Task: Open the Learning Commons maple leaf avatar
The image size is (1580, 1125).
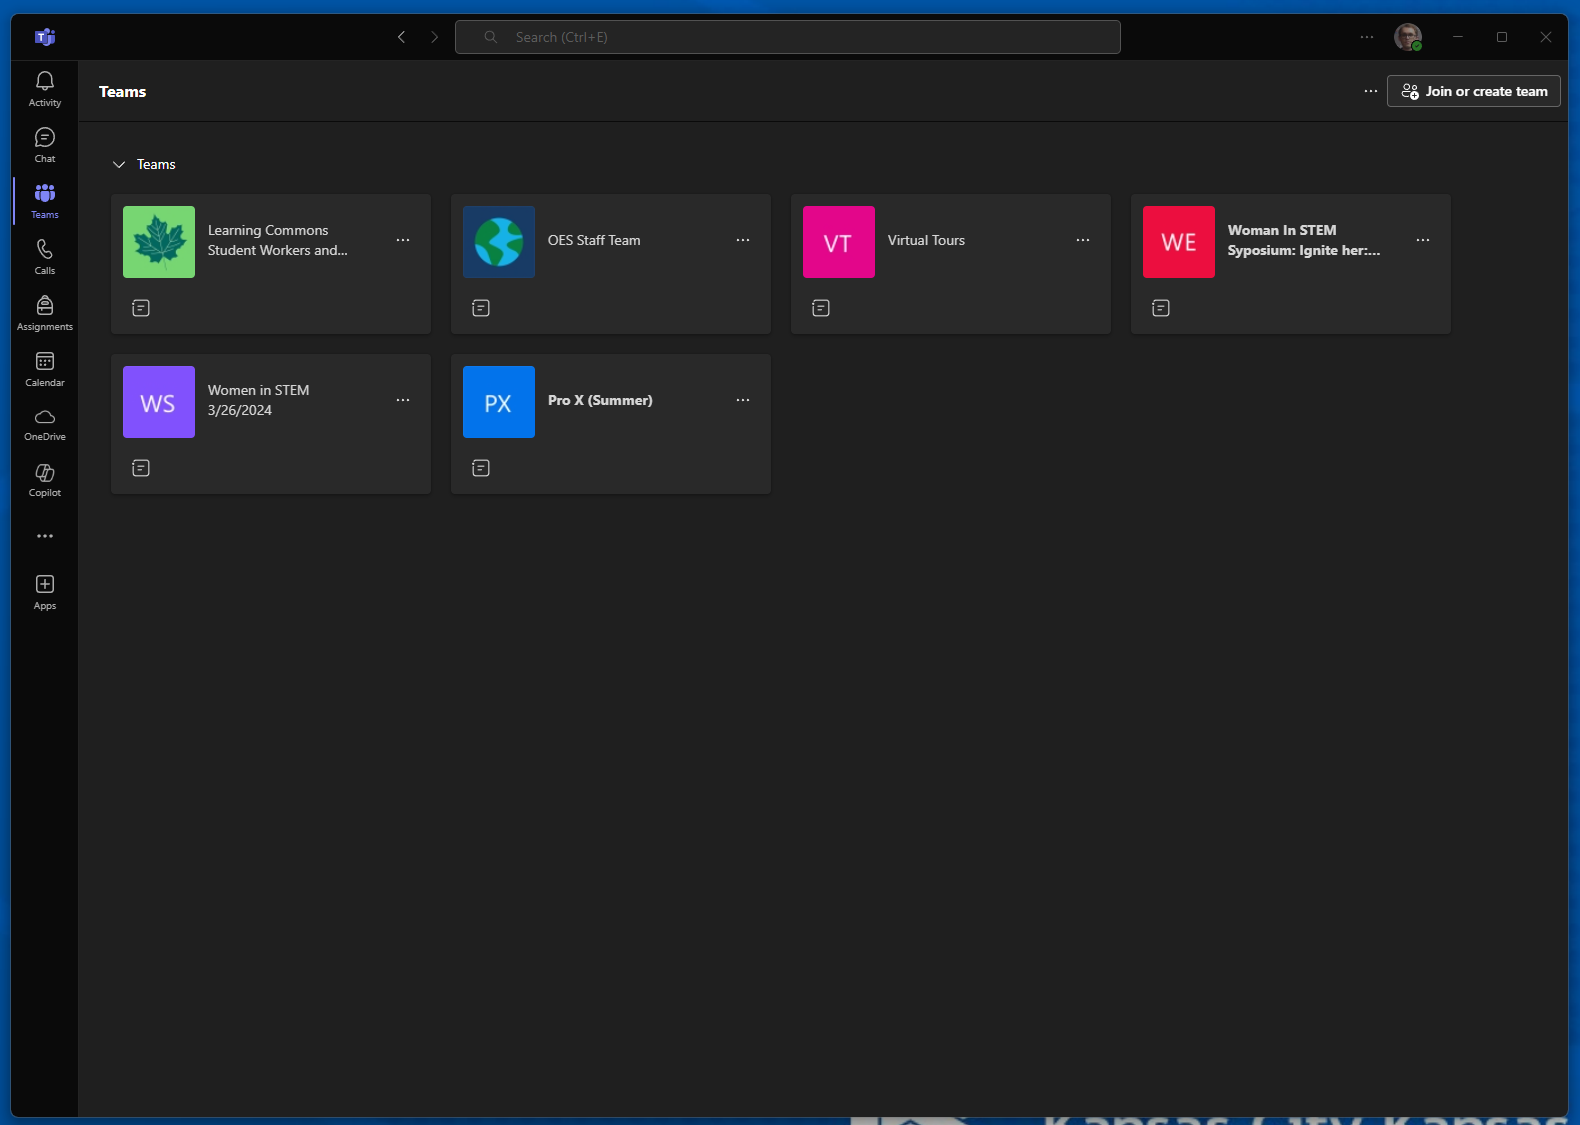Action: pyautogui.click(x=159, y=242)
